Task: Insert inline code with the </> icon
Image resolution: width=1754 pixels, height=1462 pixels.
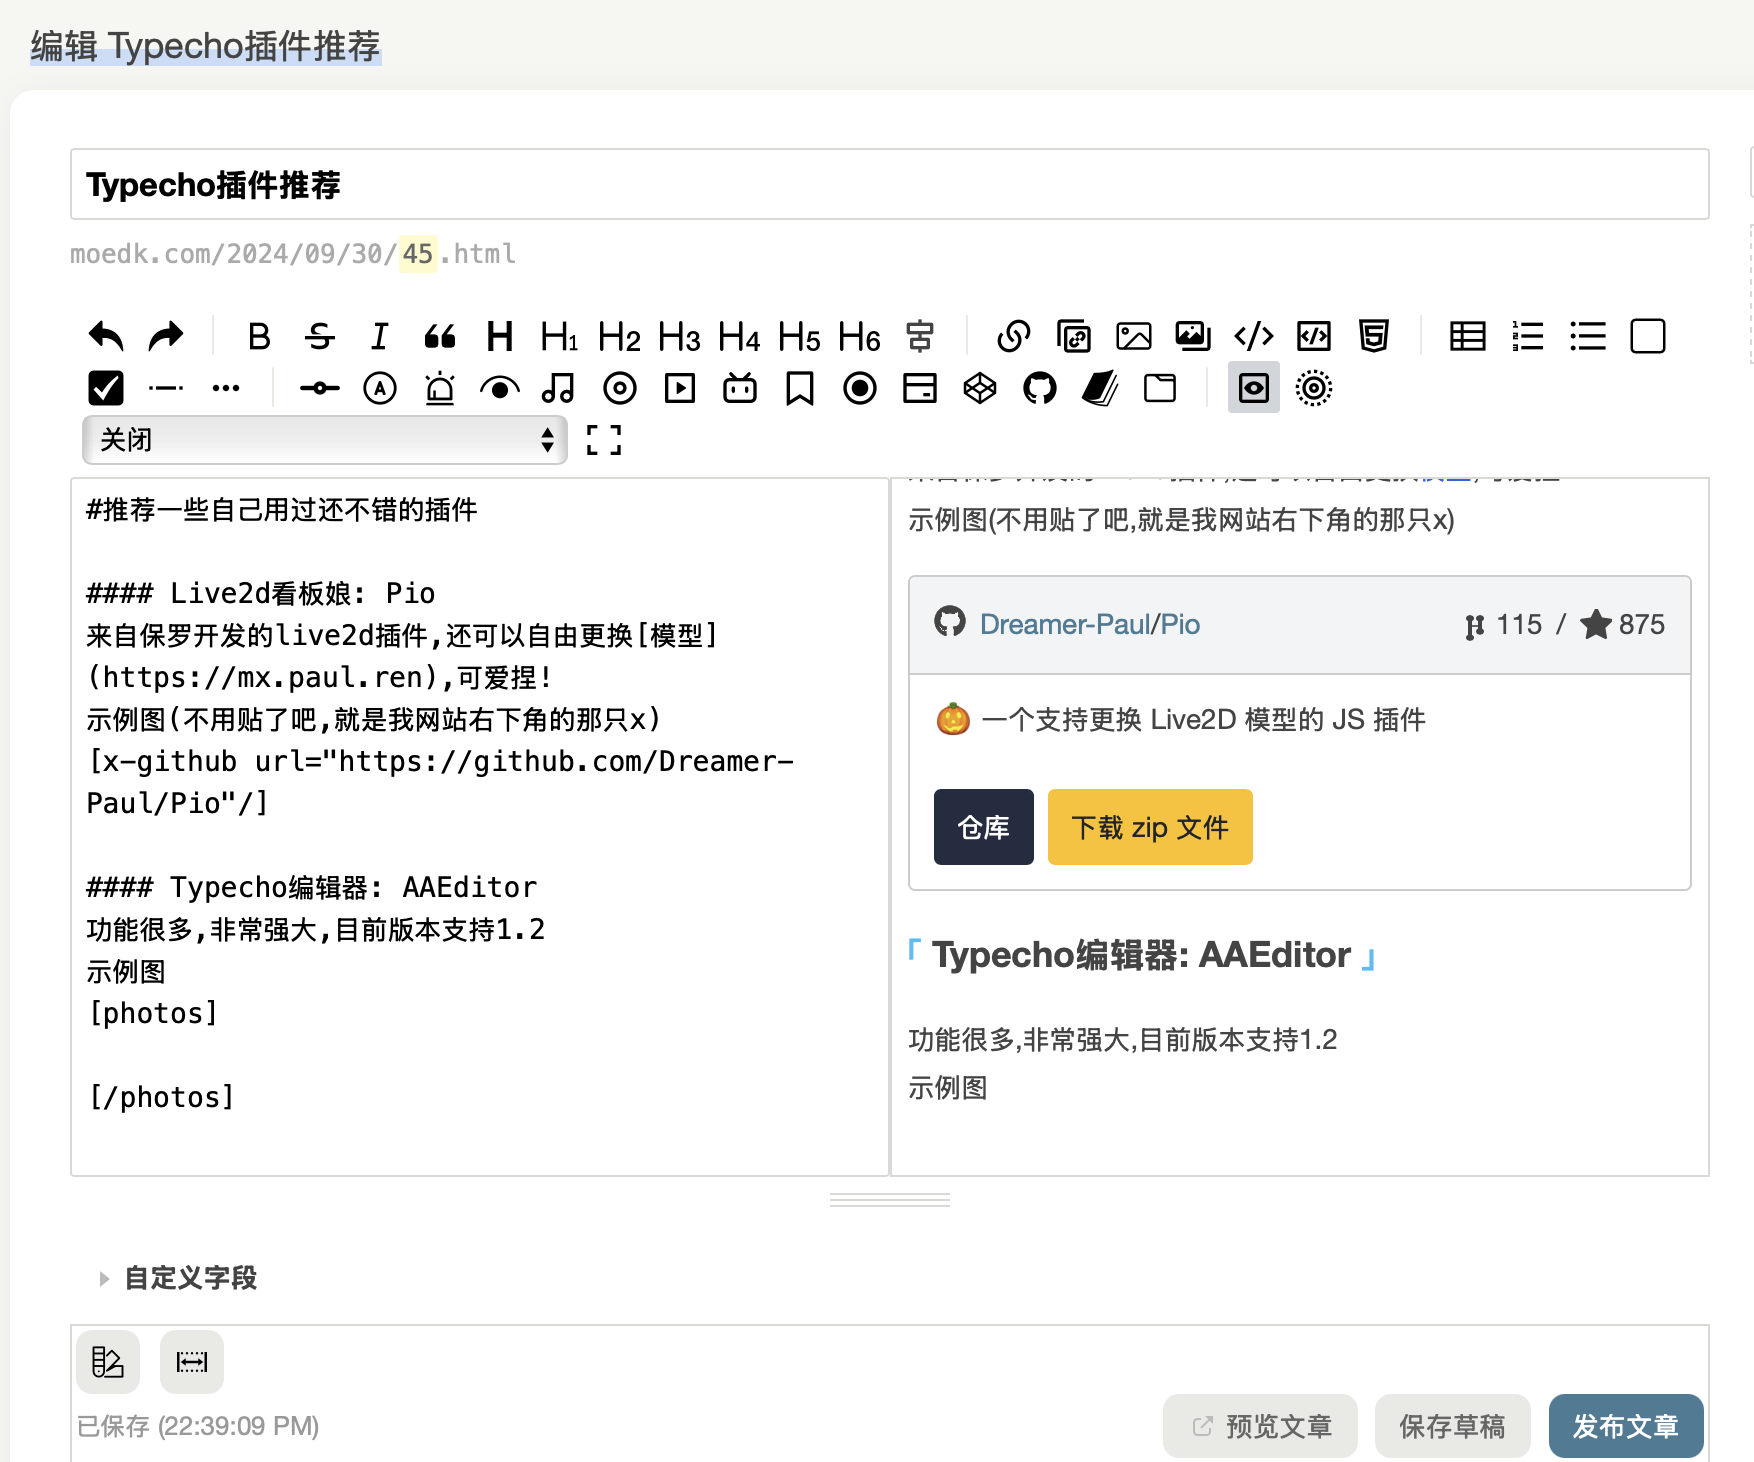Action: coord(1254,336)
